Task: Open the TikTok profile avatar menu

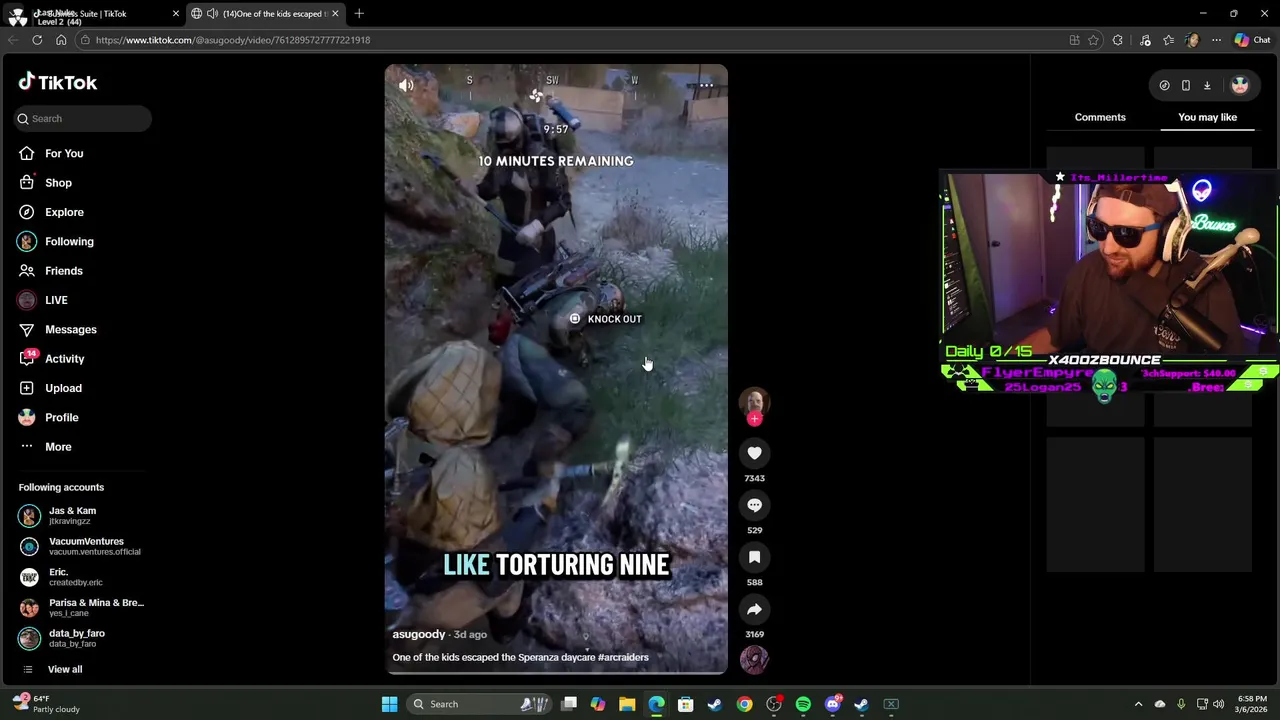Action: point(1240,85)
